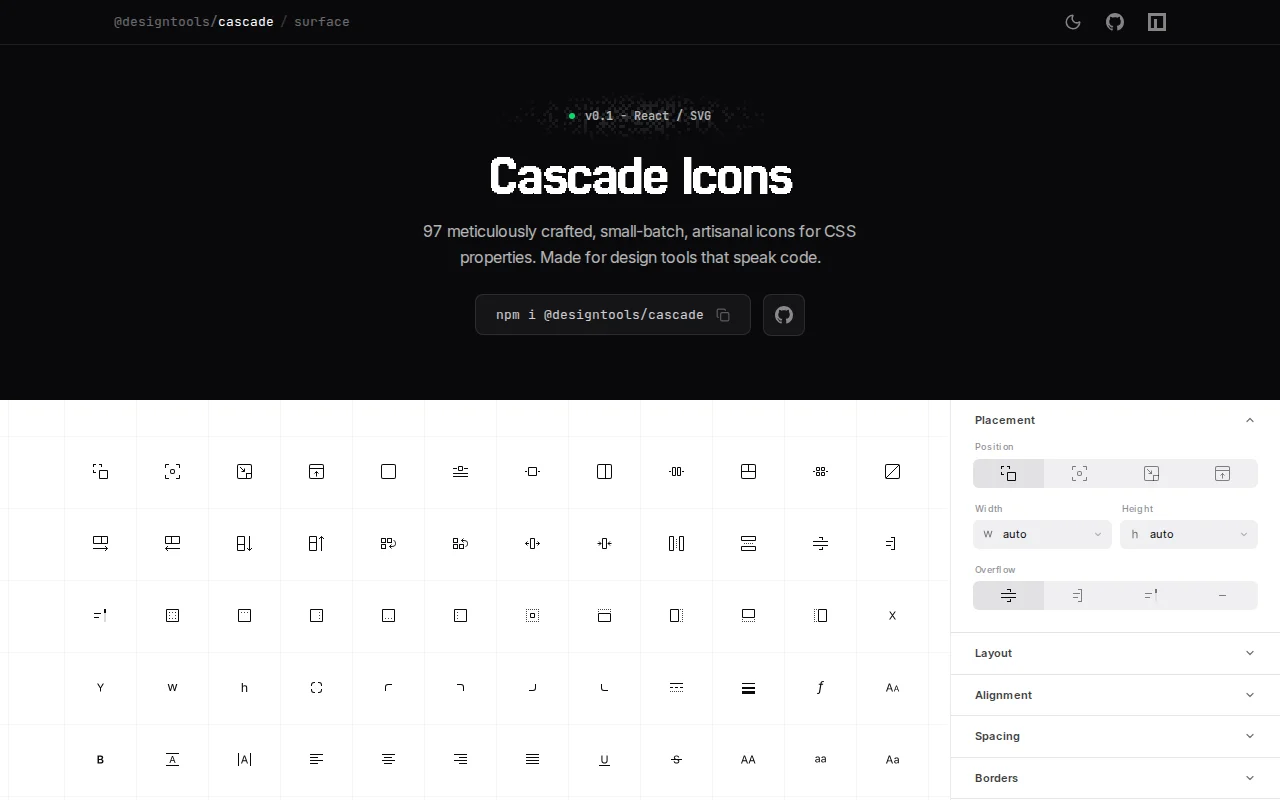The width and height of the screenshot is (1280, 800).
Task: Click the Y axis icon in the grid
Action: click(100, 687)
